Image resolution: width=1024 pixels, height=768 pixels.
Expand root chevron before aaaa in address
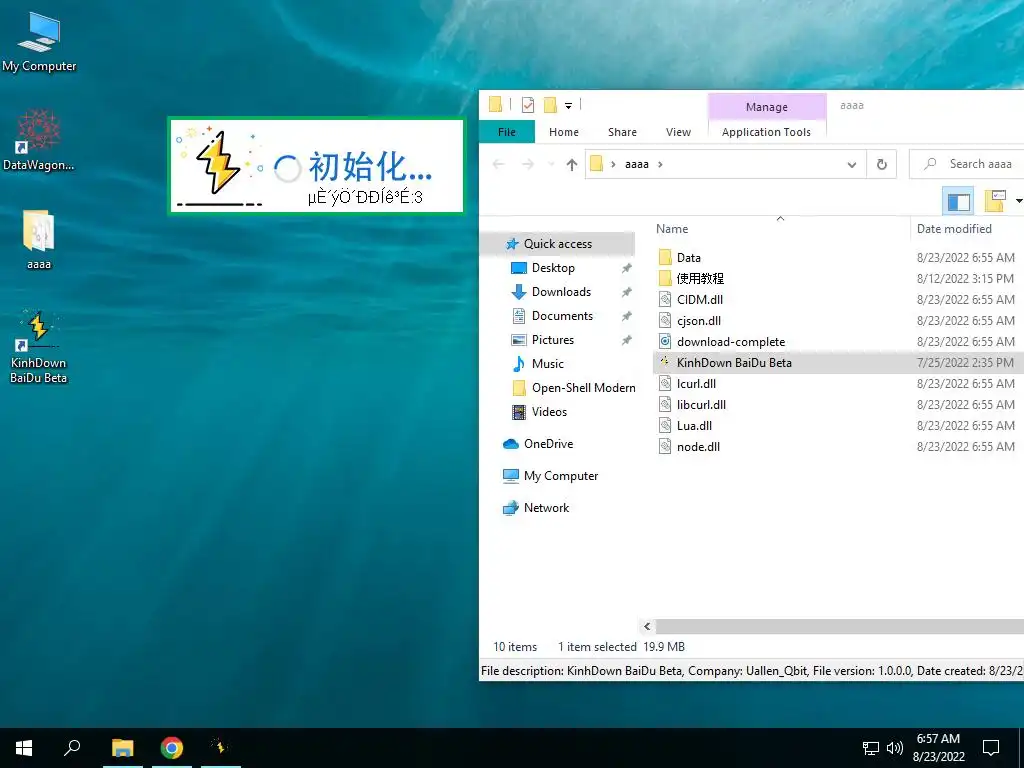613,165
